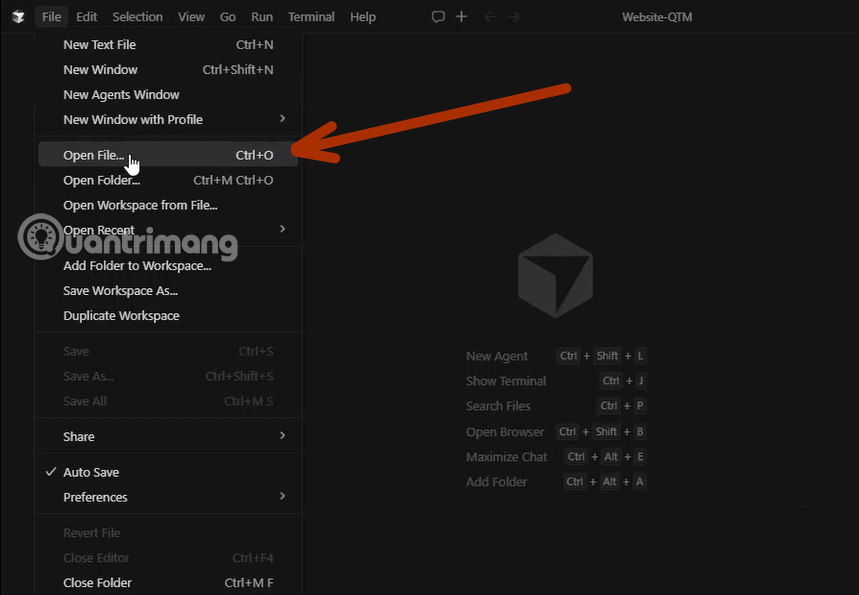Expand the Share submenu
Image resolution: width=859 pixels, height=595 pixels.
click(x=78, y=436)
